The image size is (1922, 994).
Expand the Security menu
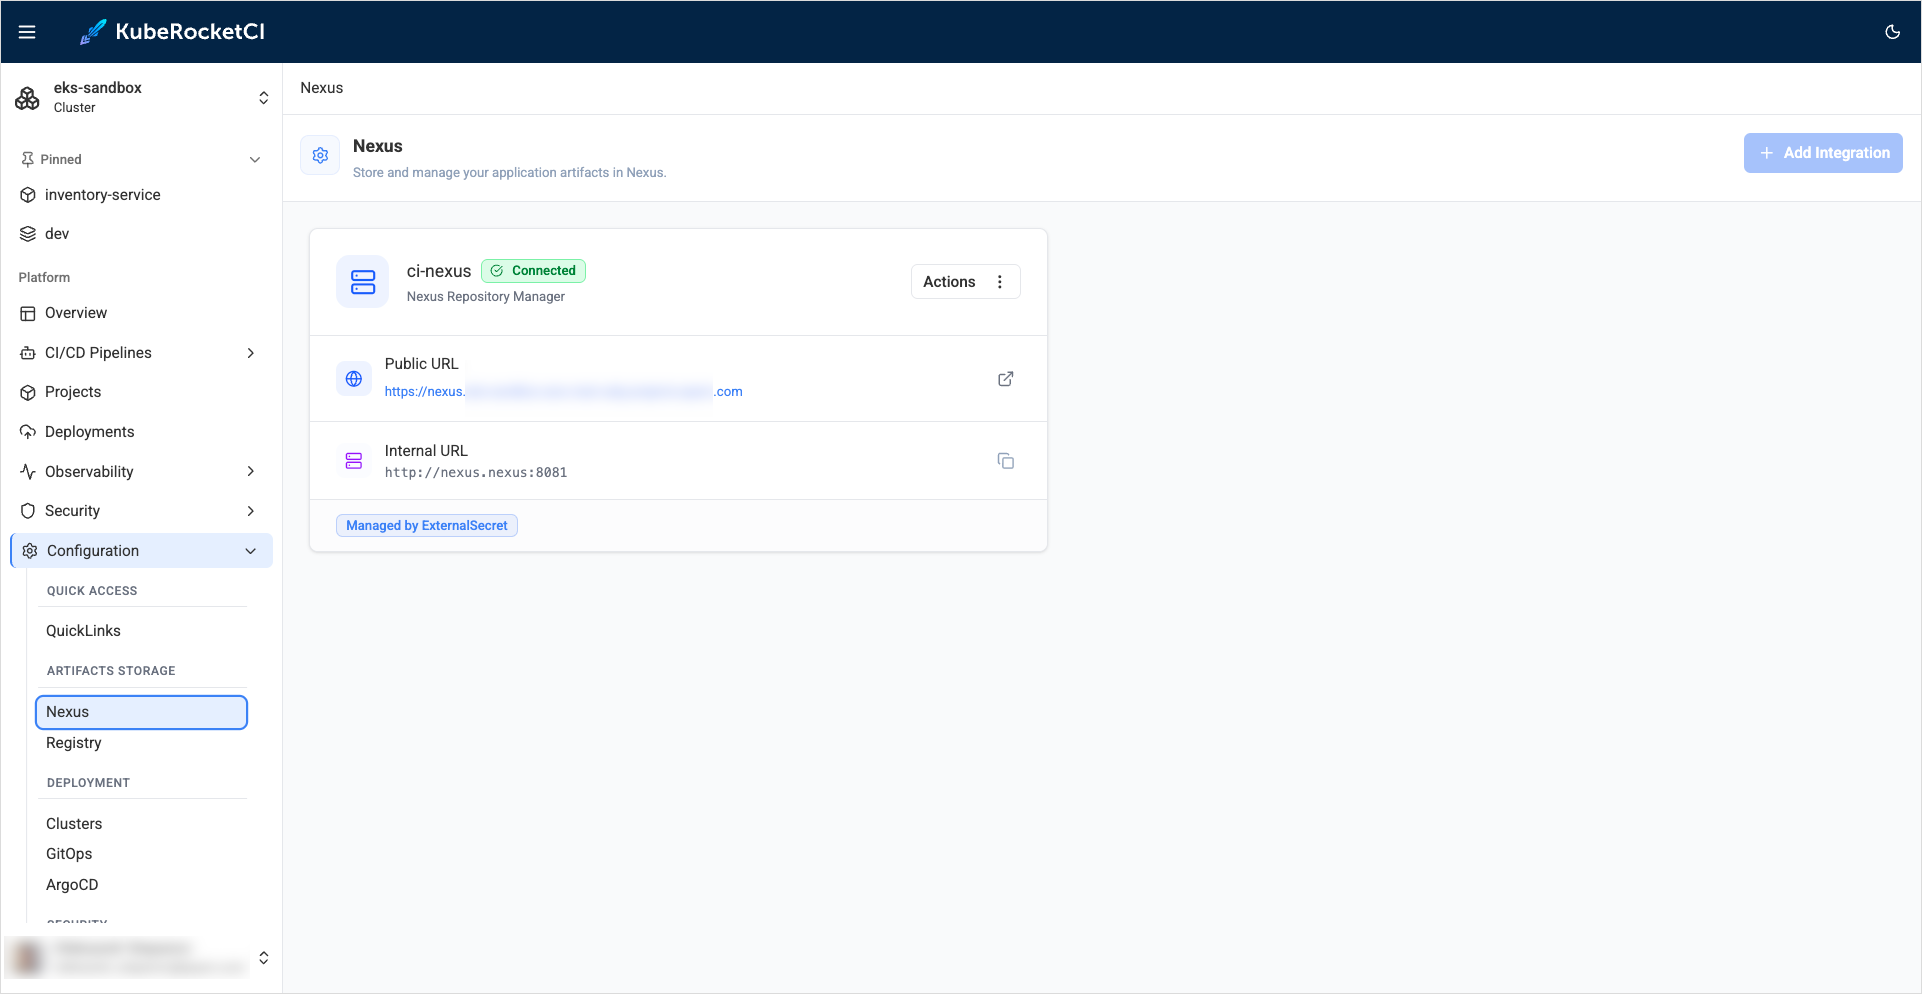(x=250, y=511)
